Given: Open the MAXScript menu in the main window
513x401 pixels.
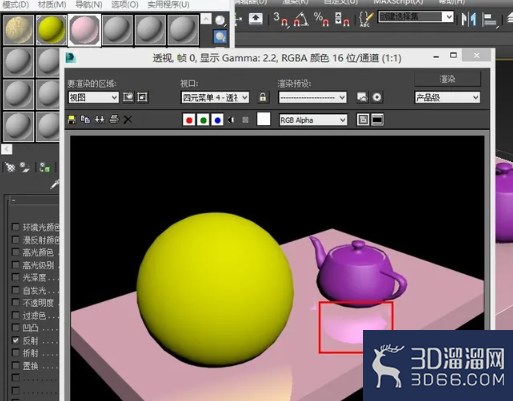Looking at the screenshot, I should coord(398,2).
